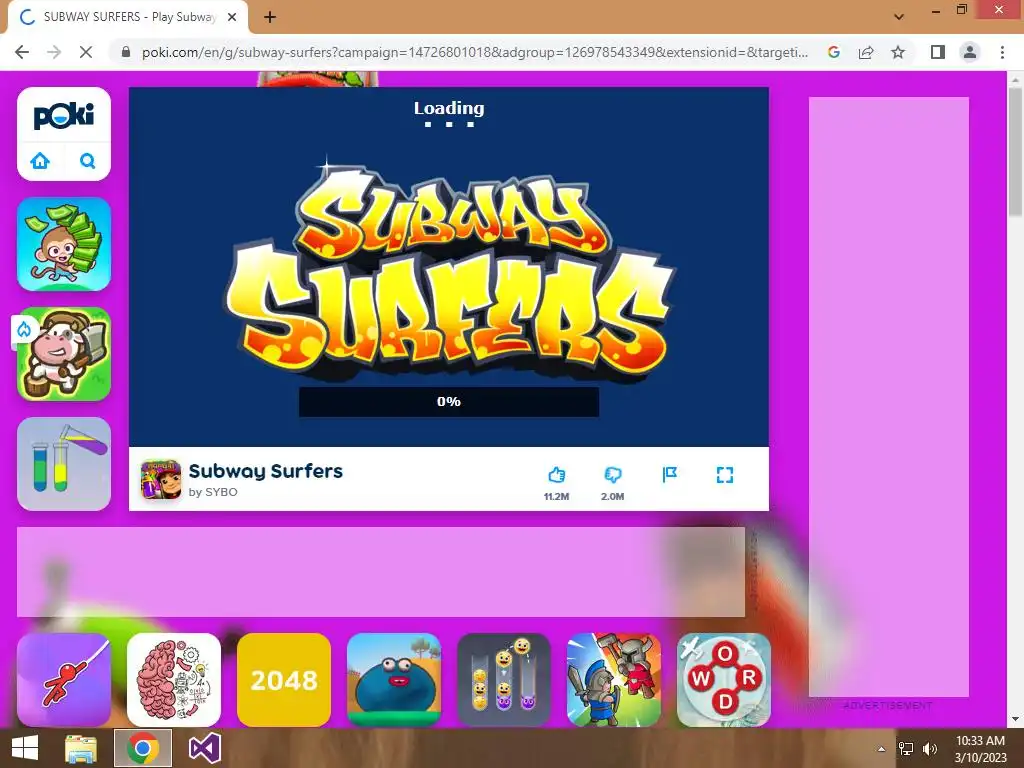This screenshot has height=768, width=1024.
Task: Open Chrome profile avatar
Action: 970,52
